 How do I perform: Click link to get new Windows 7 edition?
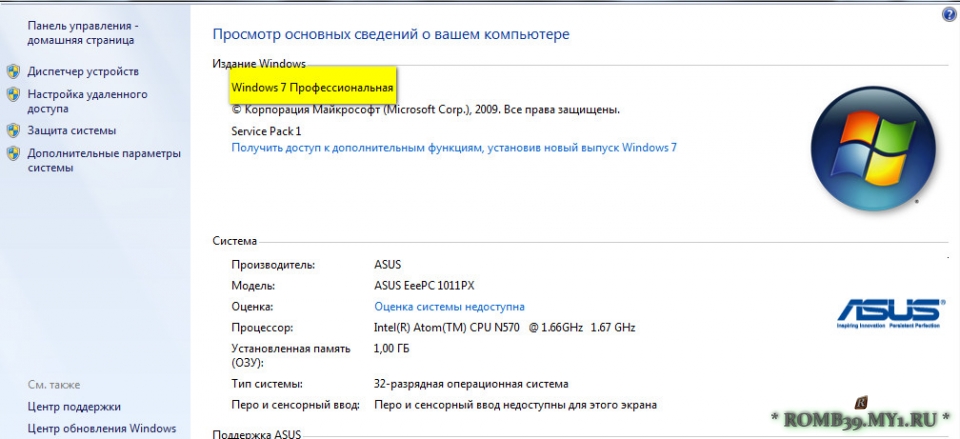(454, 147)
